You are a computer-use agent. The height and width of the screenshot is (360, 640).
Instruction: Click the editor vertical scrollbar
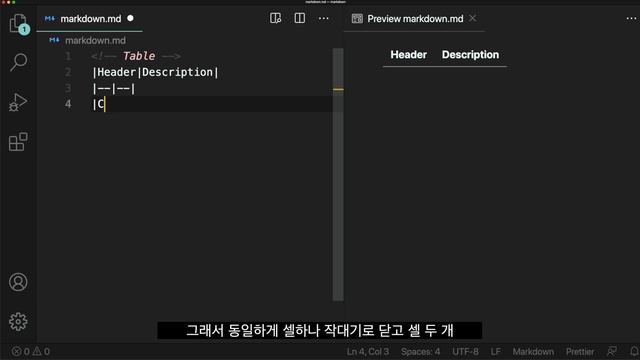pos(338,174)
